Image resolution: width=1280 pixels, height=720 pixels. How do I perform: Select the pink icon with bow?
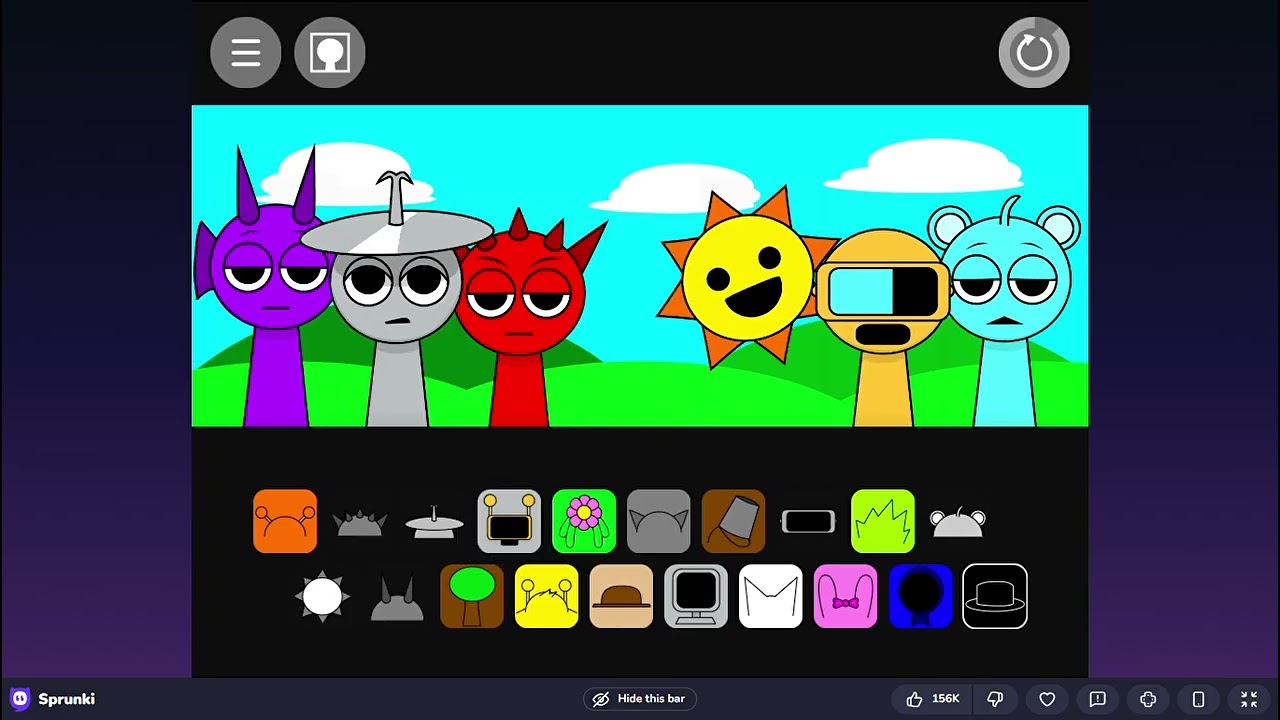(x=845, y=596)
